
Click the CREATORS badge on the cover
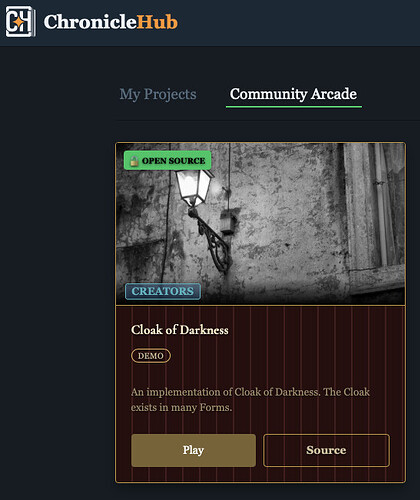[x=163, y=291]
